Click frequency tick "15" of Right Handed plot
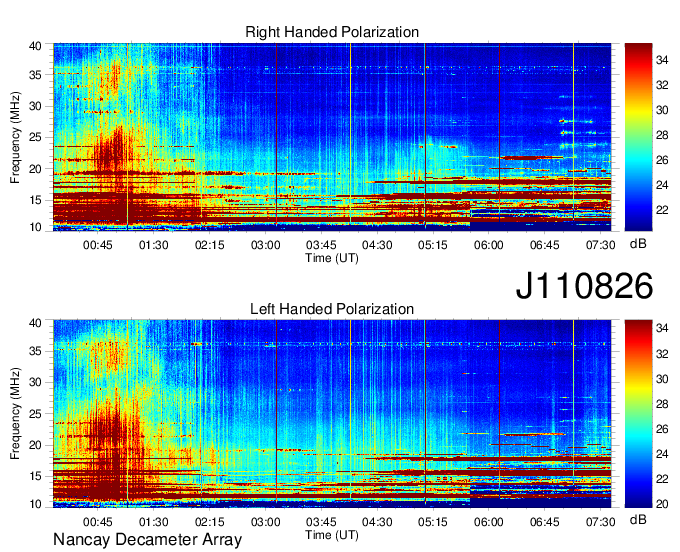 36,200
